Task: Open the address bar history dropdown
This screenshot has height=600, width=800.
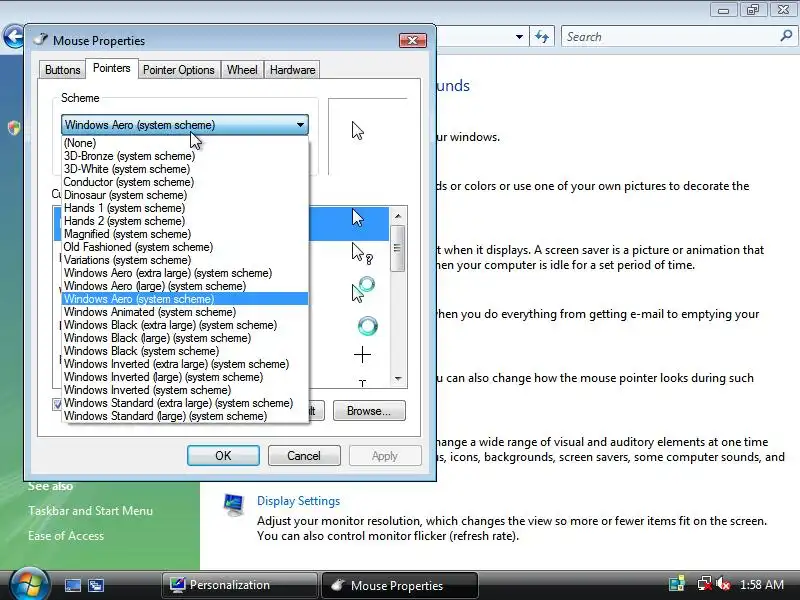Action: coord(519,37)
